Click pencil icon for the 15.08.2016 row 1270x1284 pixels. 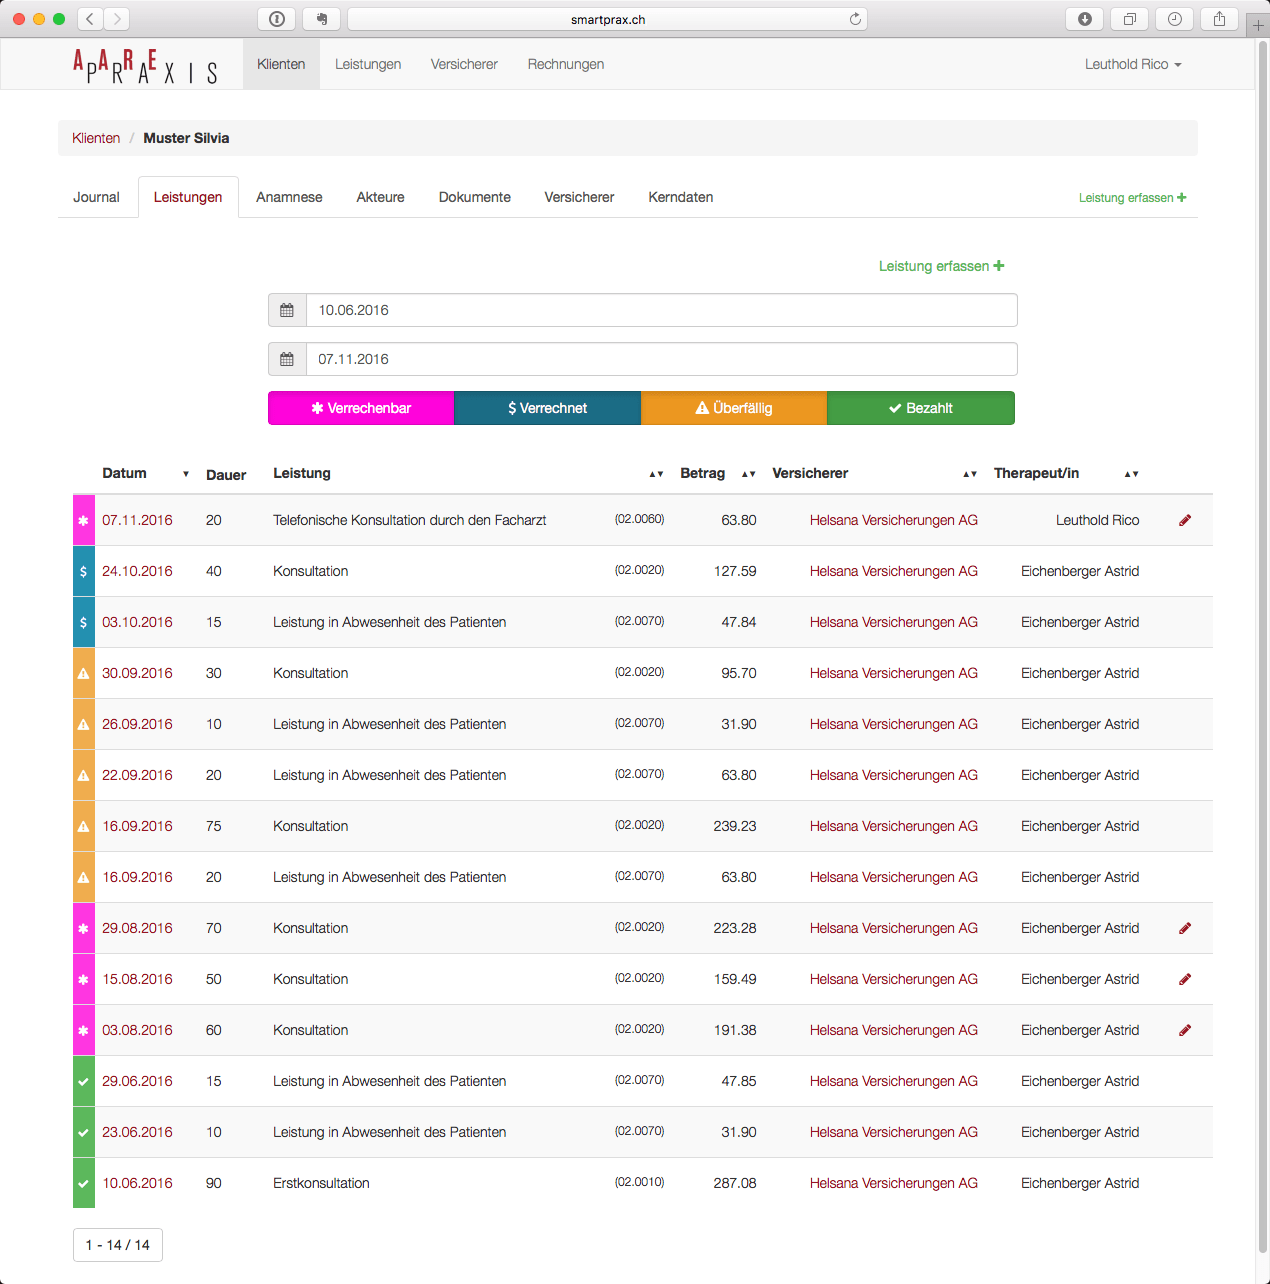(x=1185, y=979)
